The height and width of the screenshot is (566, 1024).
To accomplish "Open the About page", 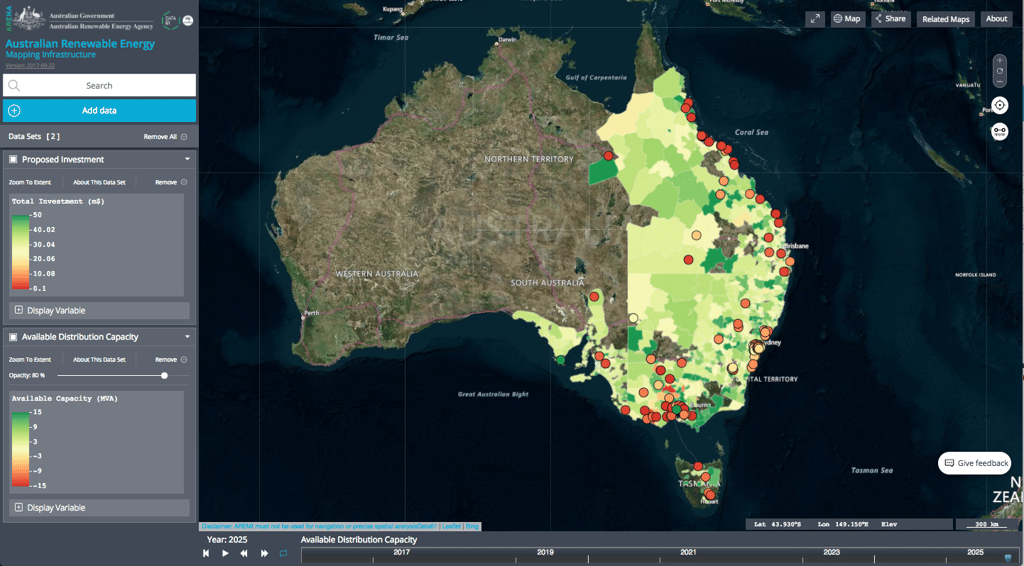I will click(x=996, y=19).
